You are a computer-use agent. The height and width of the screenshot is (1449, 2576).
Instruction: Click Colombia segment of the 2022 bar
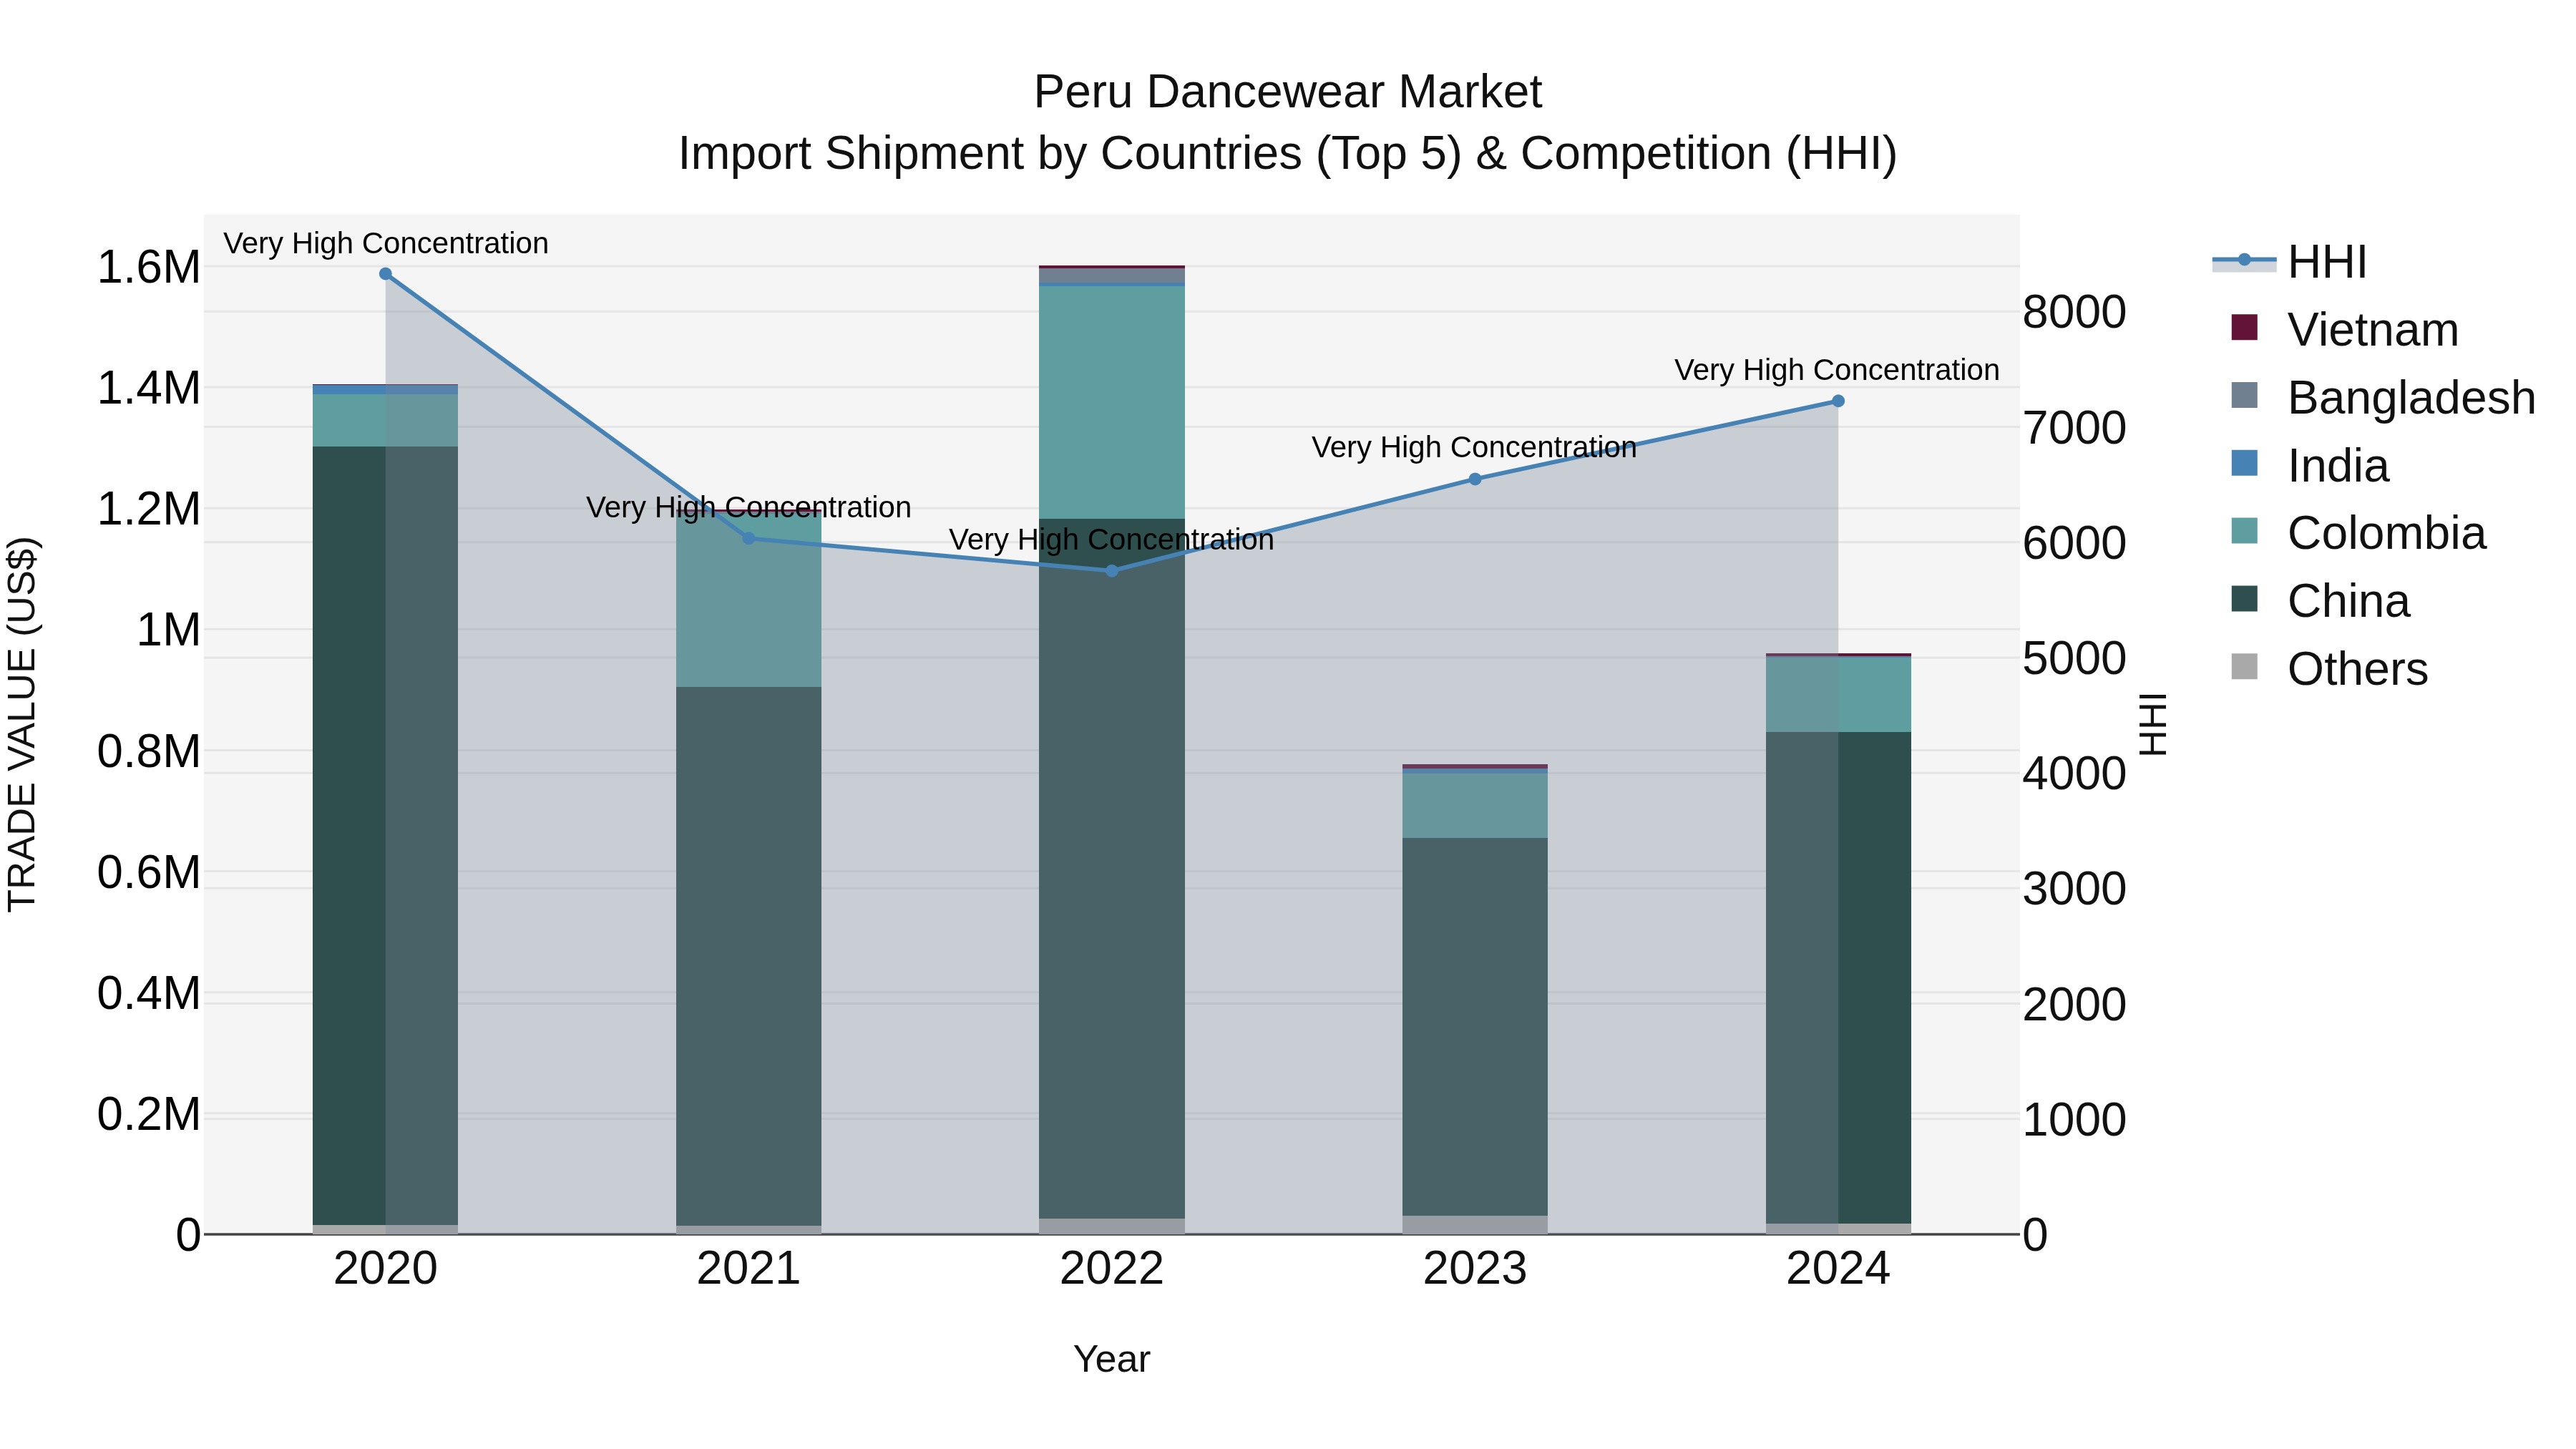click(1112, 402)
